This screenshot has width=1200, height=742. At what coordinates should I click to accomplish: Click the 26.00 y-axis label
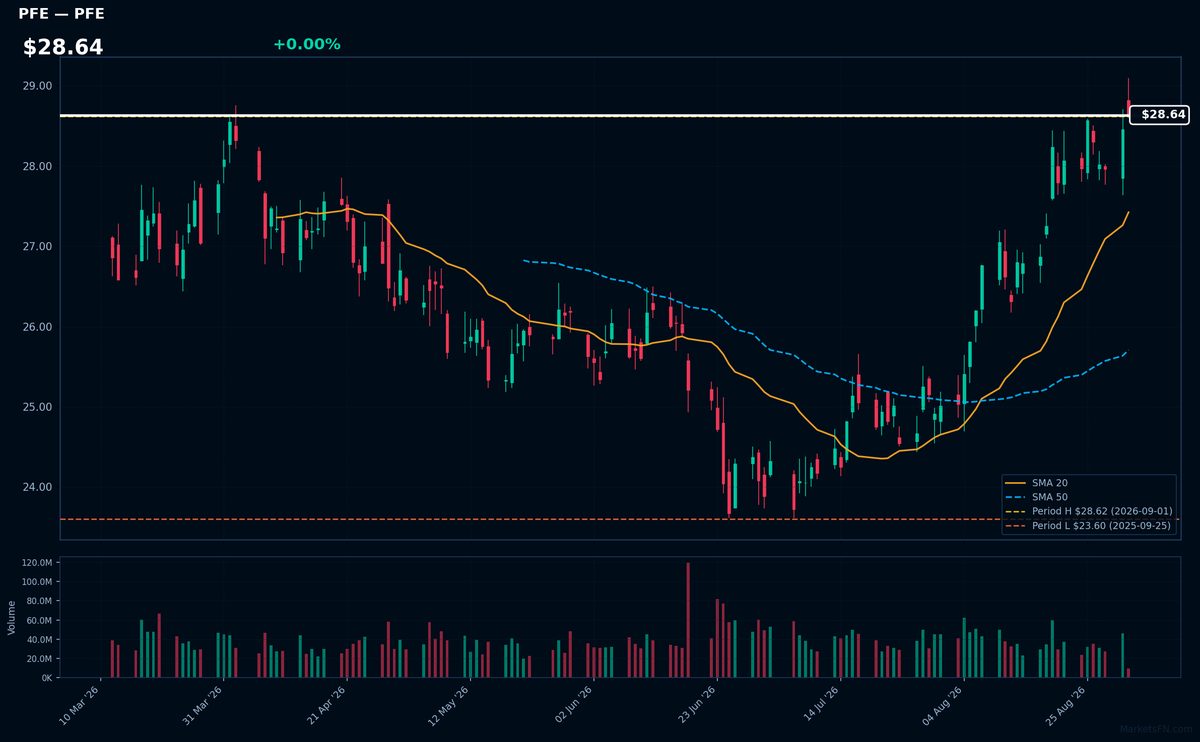(x=38, y=327)
